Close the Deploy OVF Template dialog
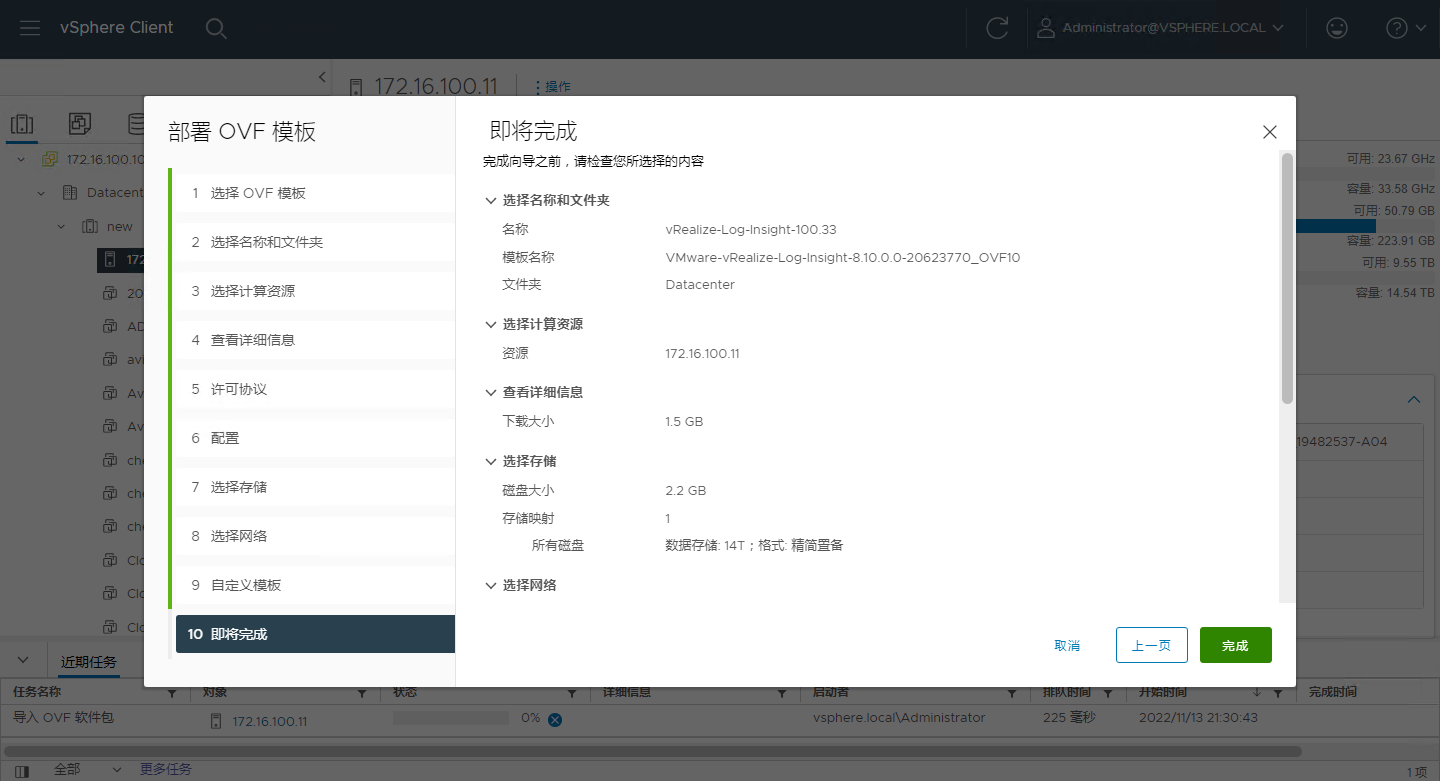This screenshot has width=1440, height=781. point(1269,132)
